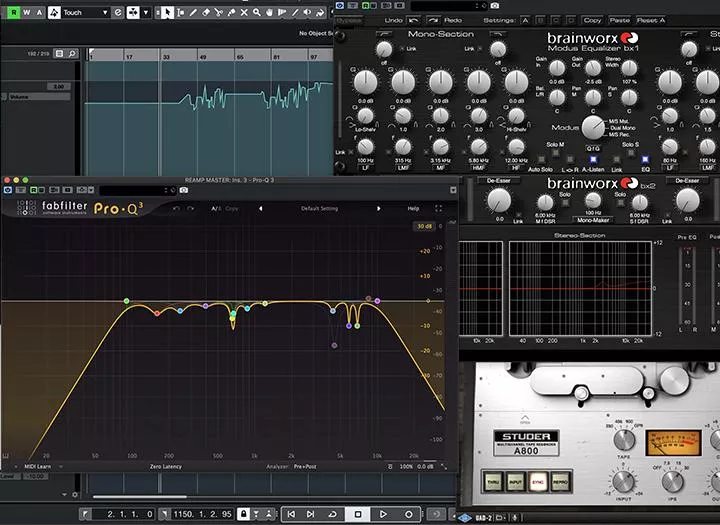This screenshot has width=720, height=525.
Task: Select next Pro-Q 3 preset arrow
Action: pos(378,209)
